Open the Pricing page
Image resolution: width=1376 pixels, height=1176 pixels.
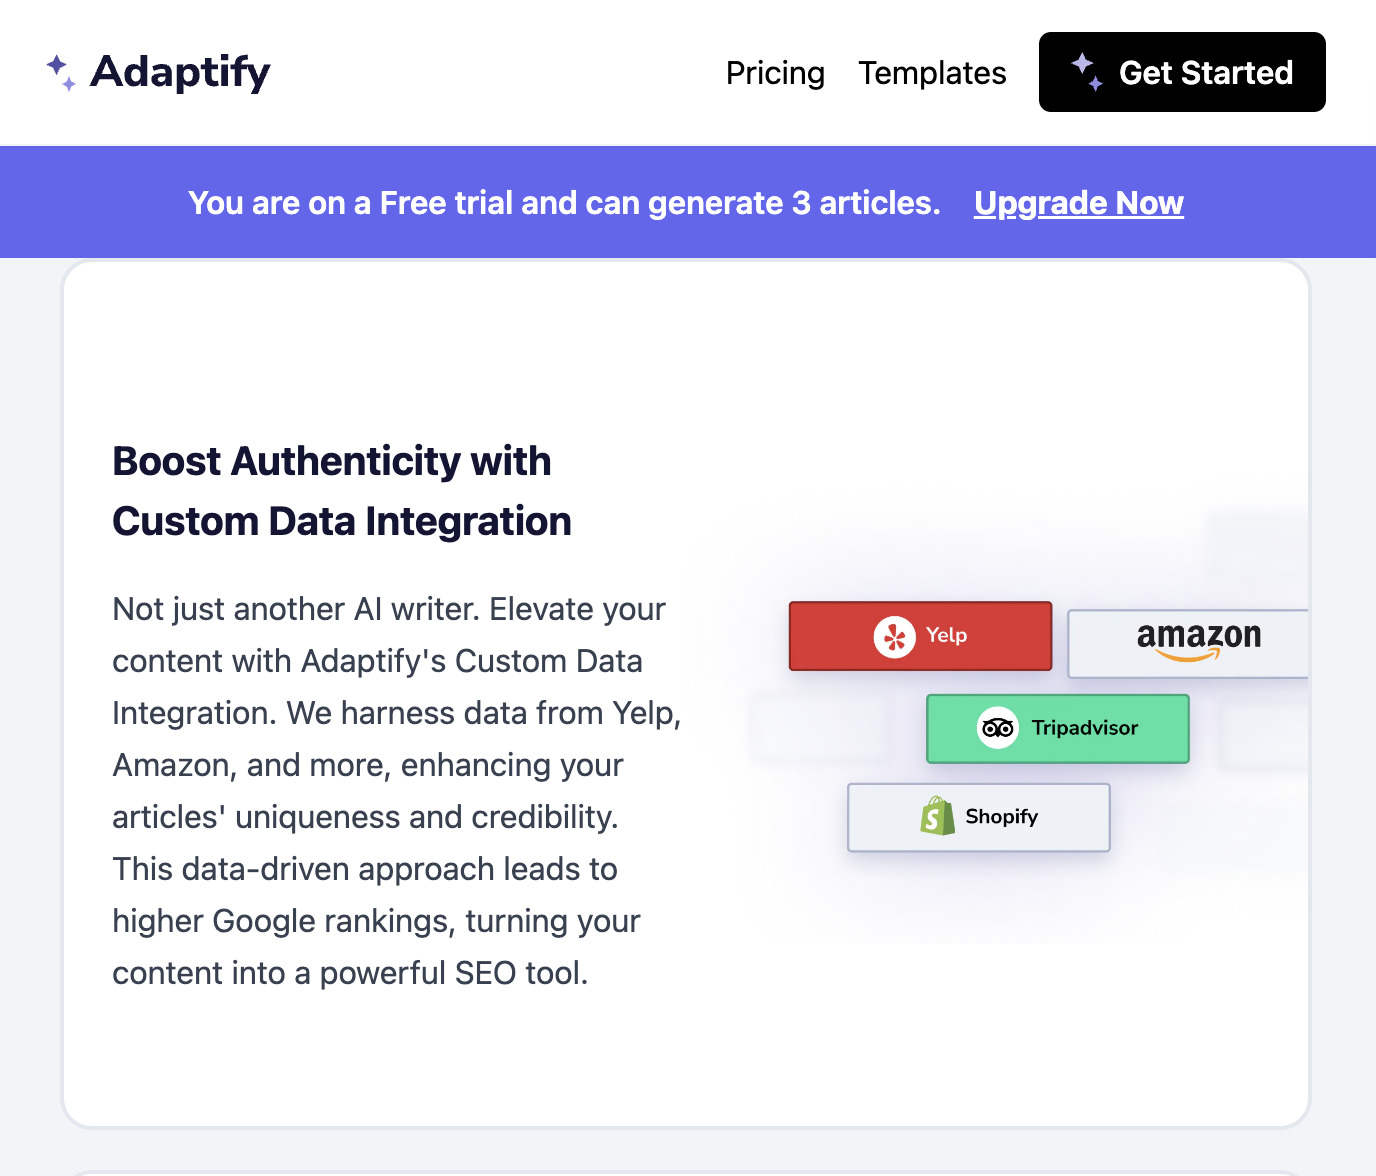point(776,73)
